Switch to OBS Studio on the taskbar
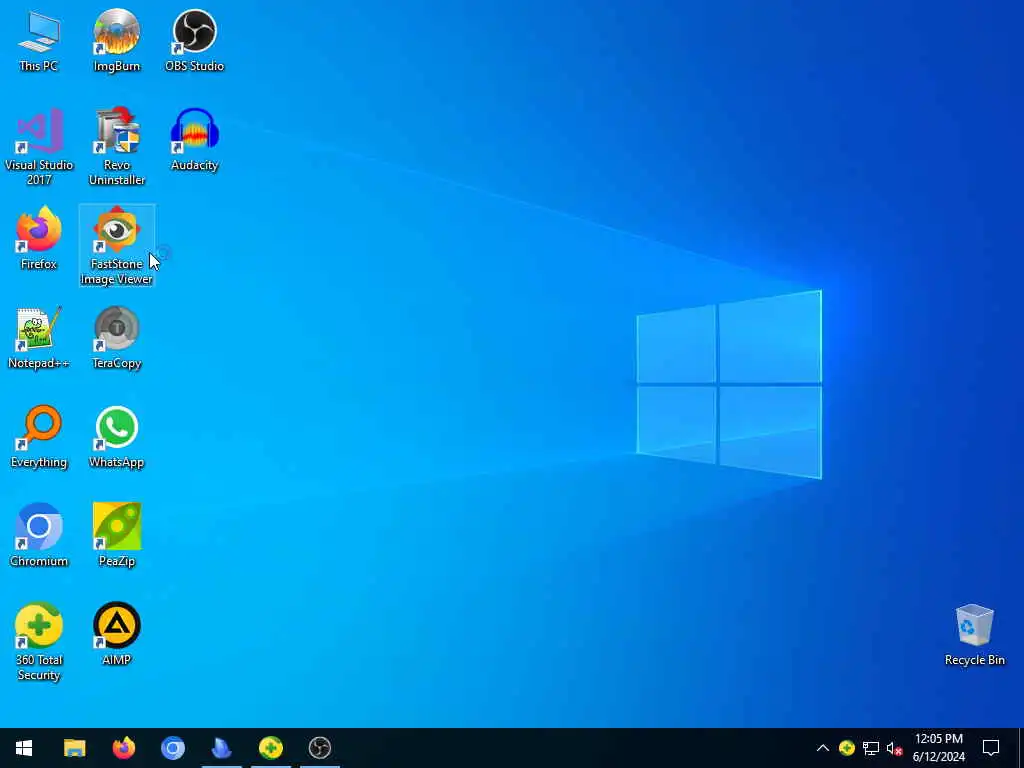Image resolution: width=1024 pixels, height=768 pixels. pos(319,748)
